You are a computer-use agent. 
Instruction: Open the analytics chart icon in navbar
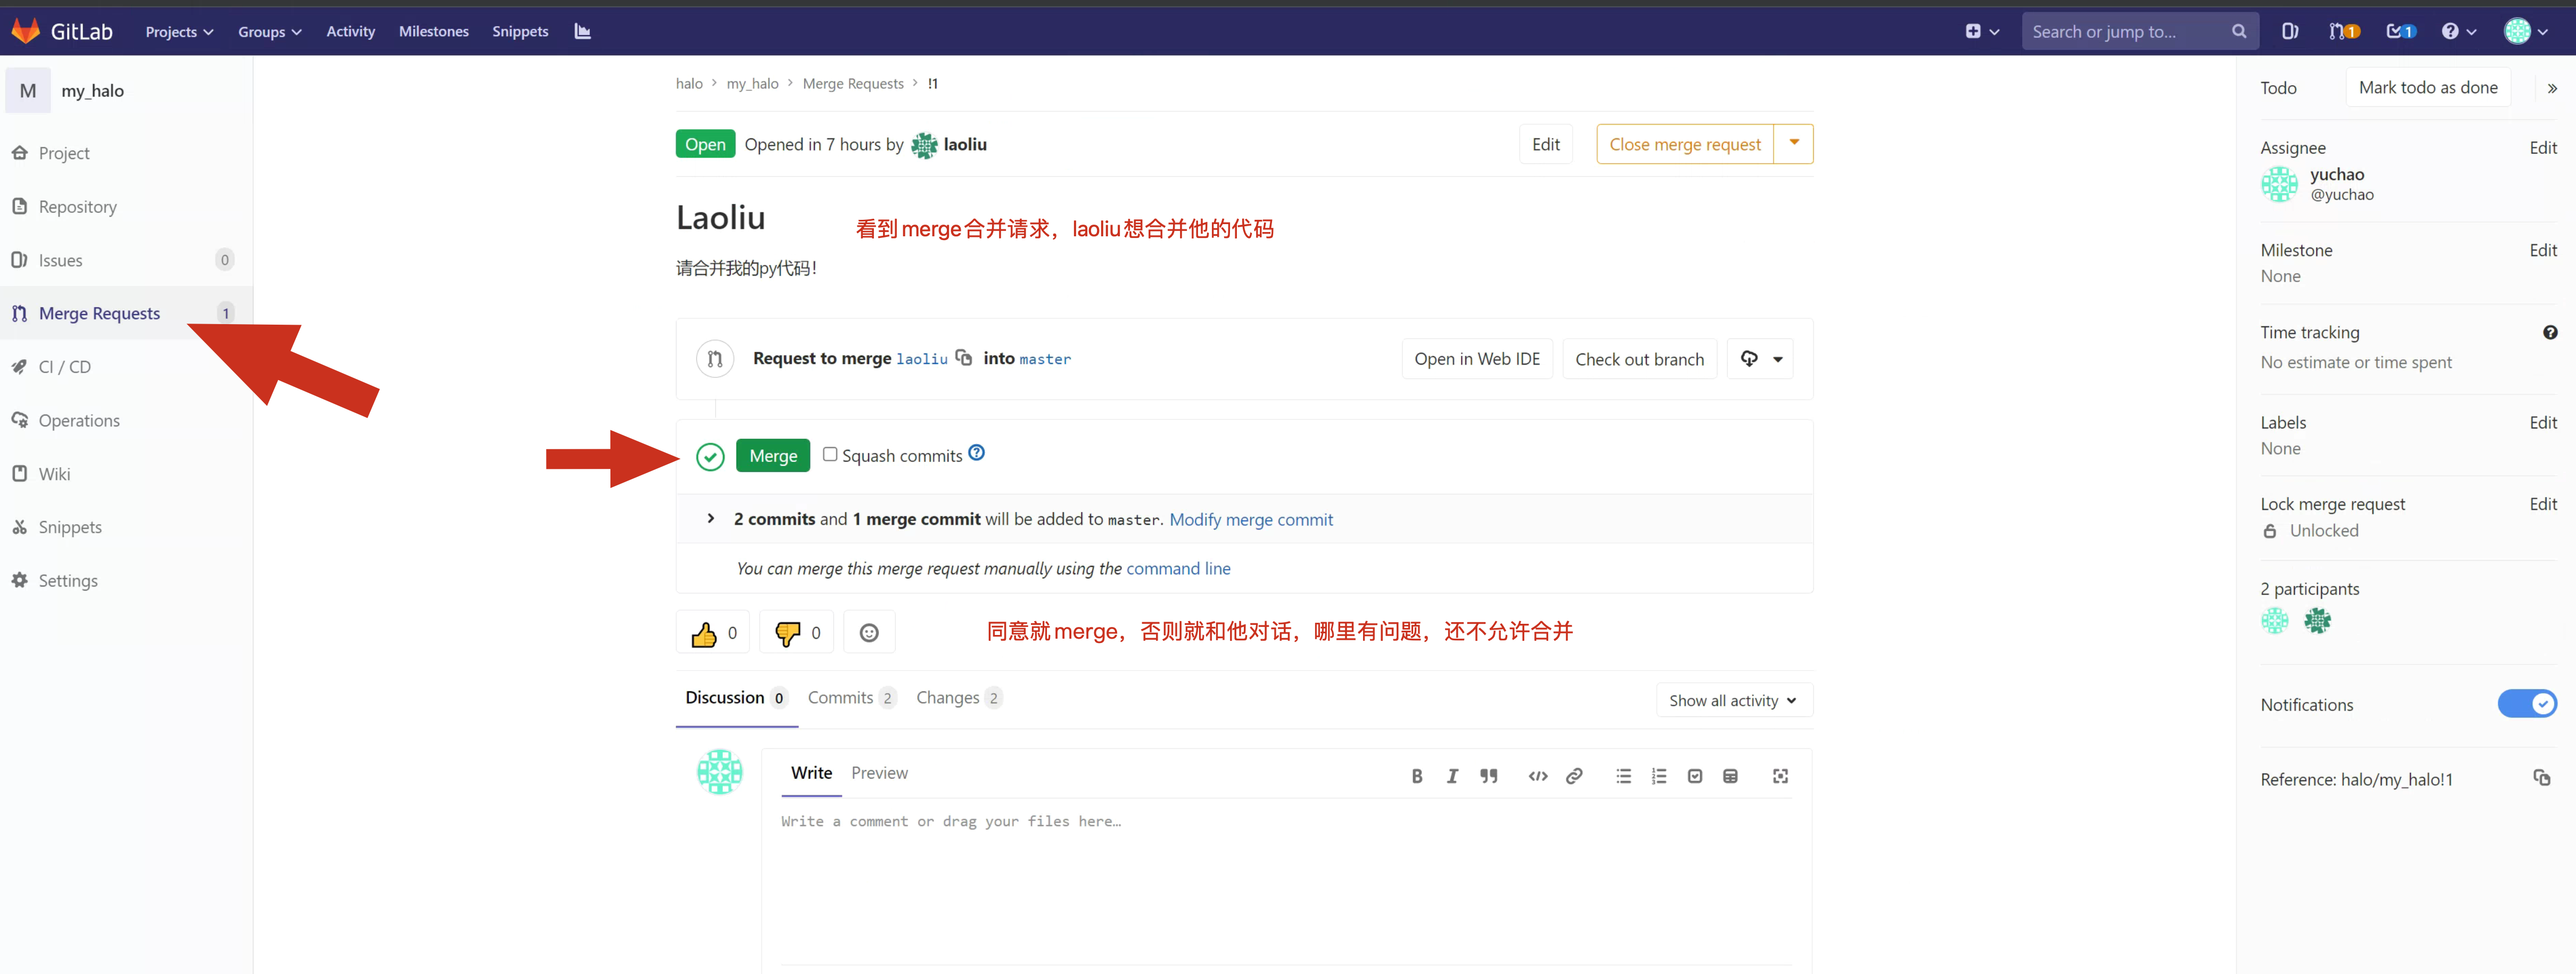point(582,31)
